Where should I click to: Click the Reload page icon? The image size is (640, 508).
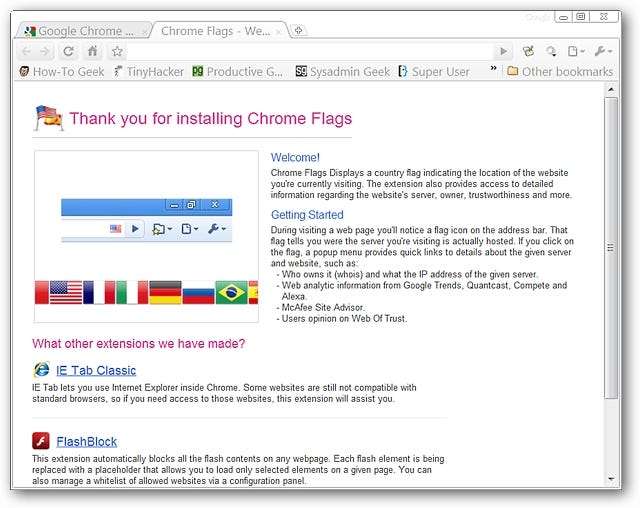[68, 51]
